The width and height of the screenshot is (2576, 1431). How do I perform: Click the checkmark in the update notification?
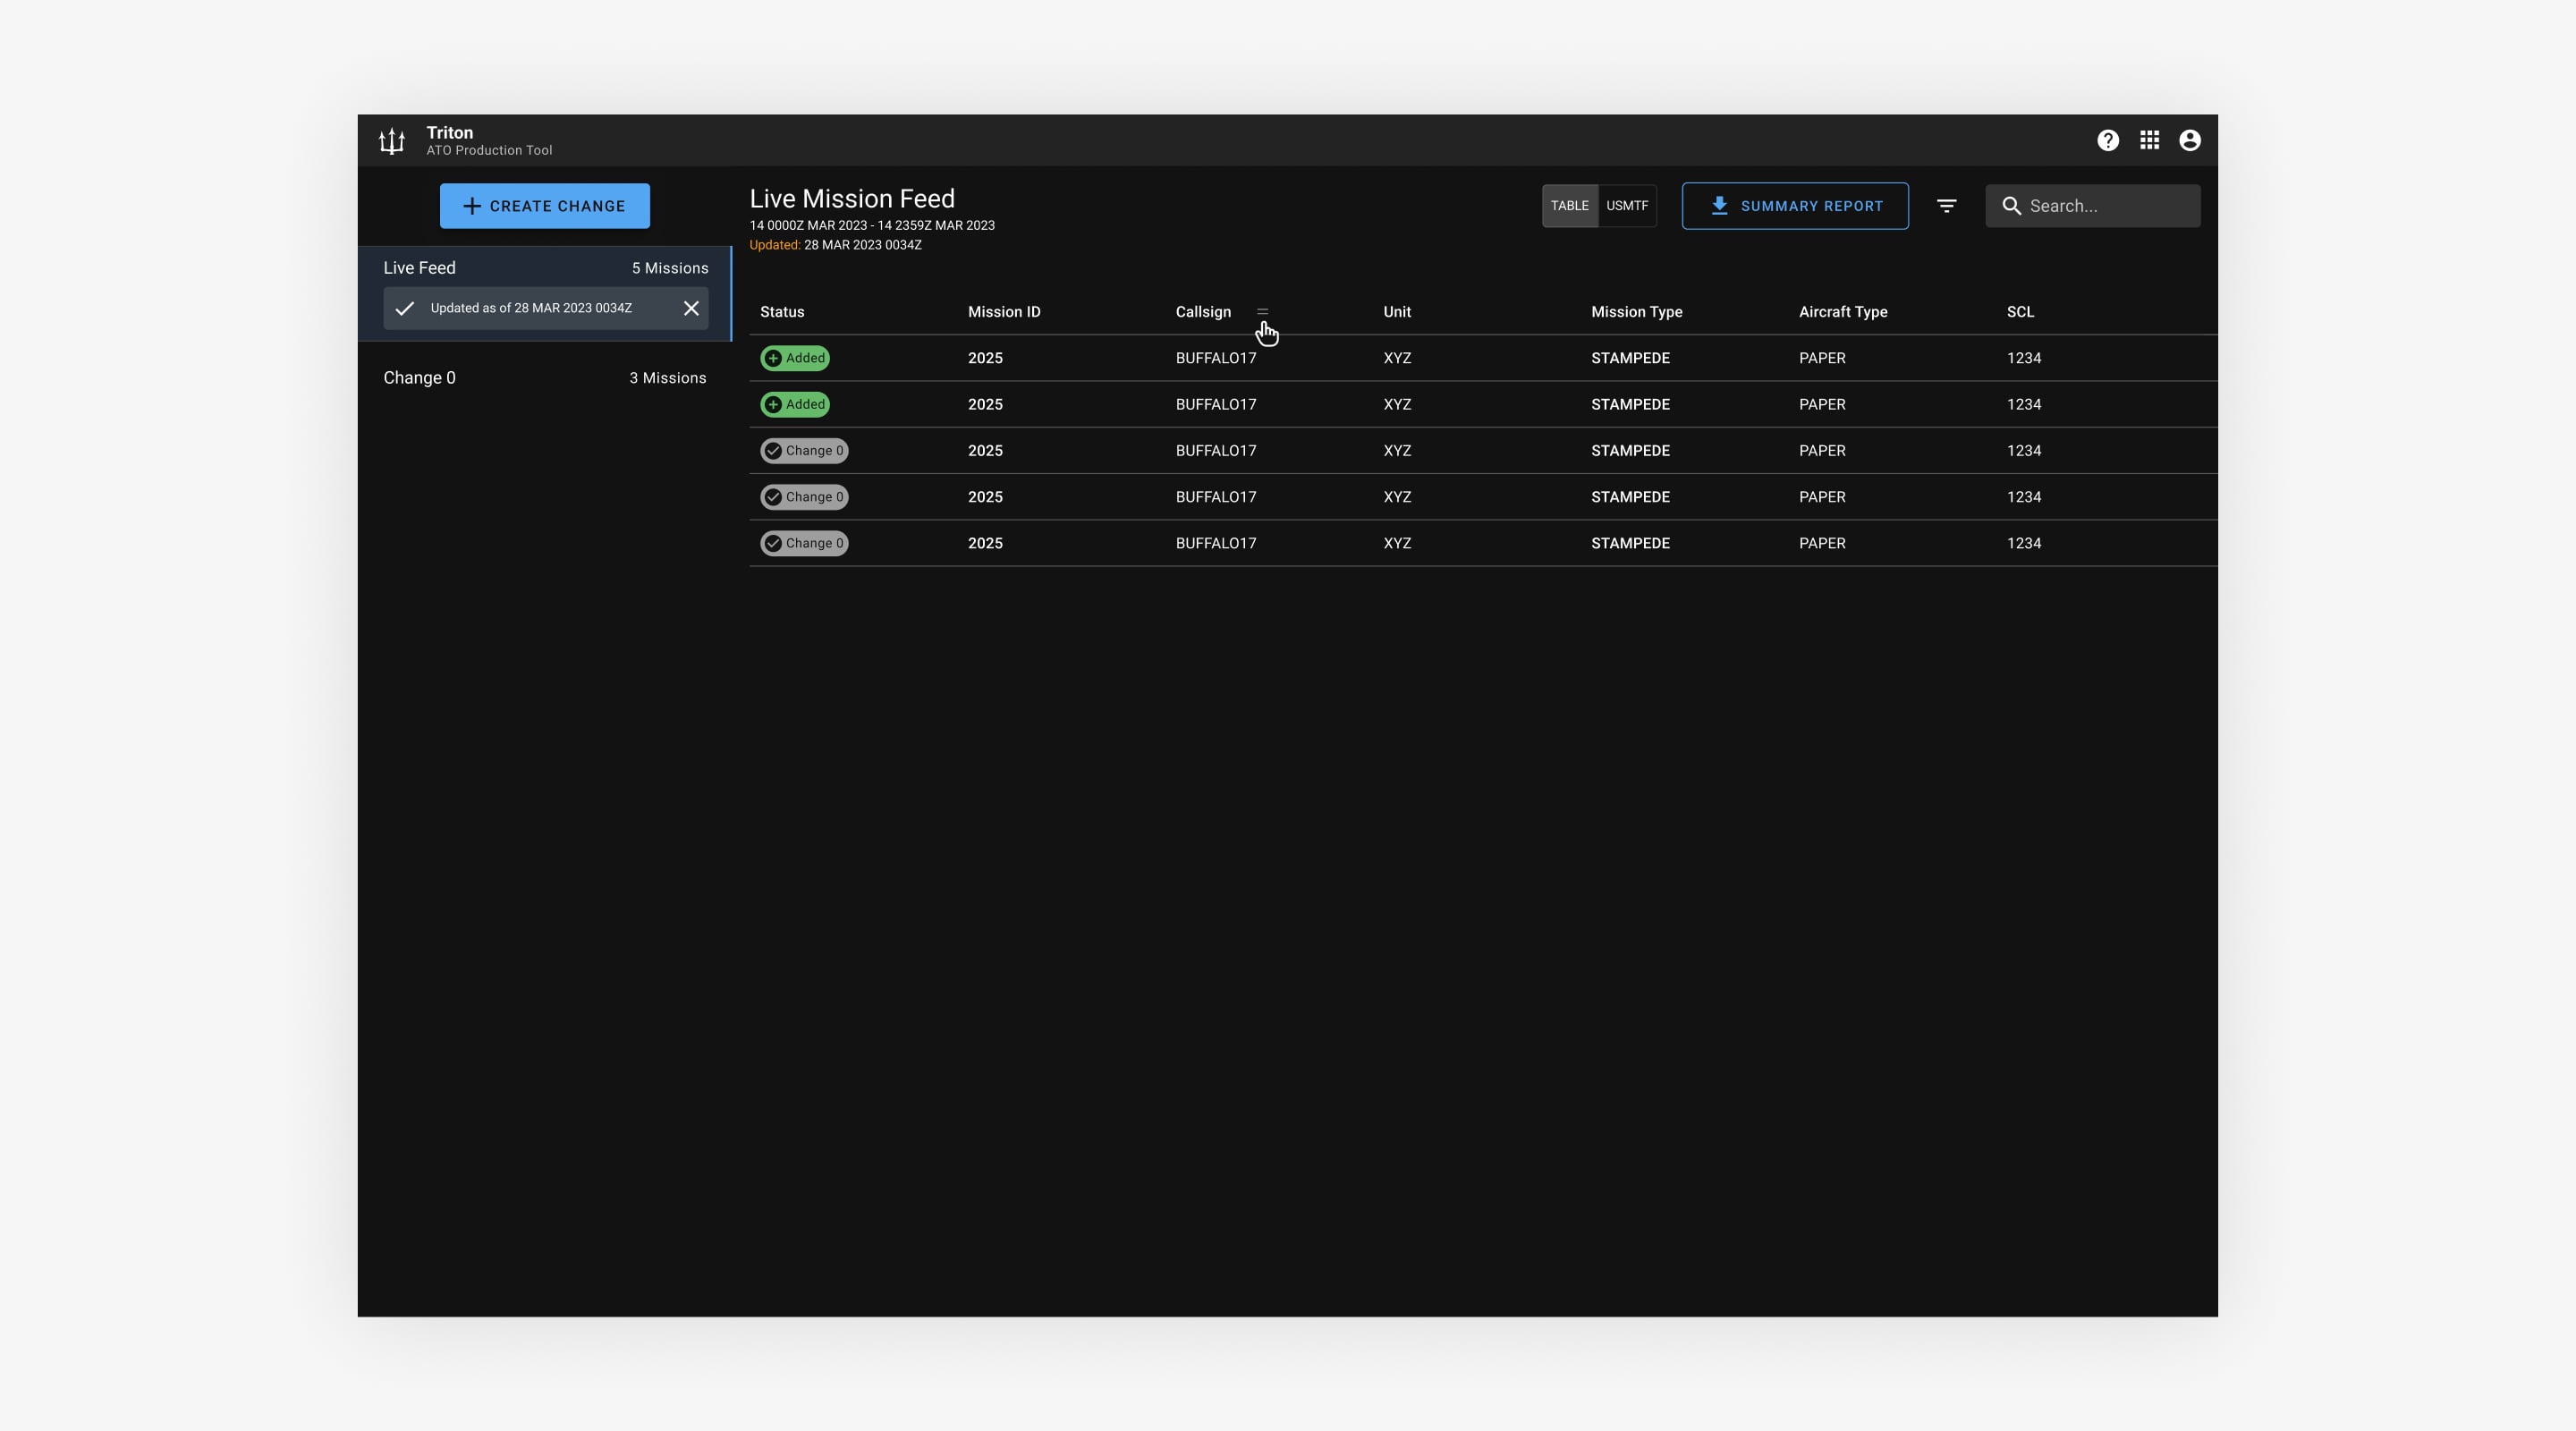tap(404, 308)
